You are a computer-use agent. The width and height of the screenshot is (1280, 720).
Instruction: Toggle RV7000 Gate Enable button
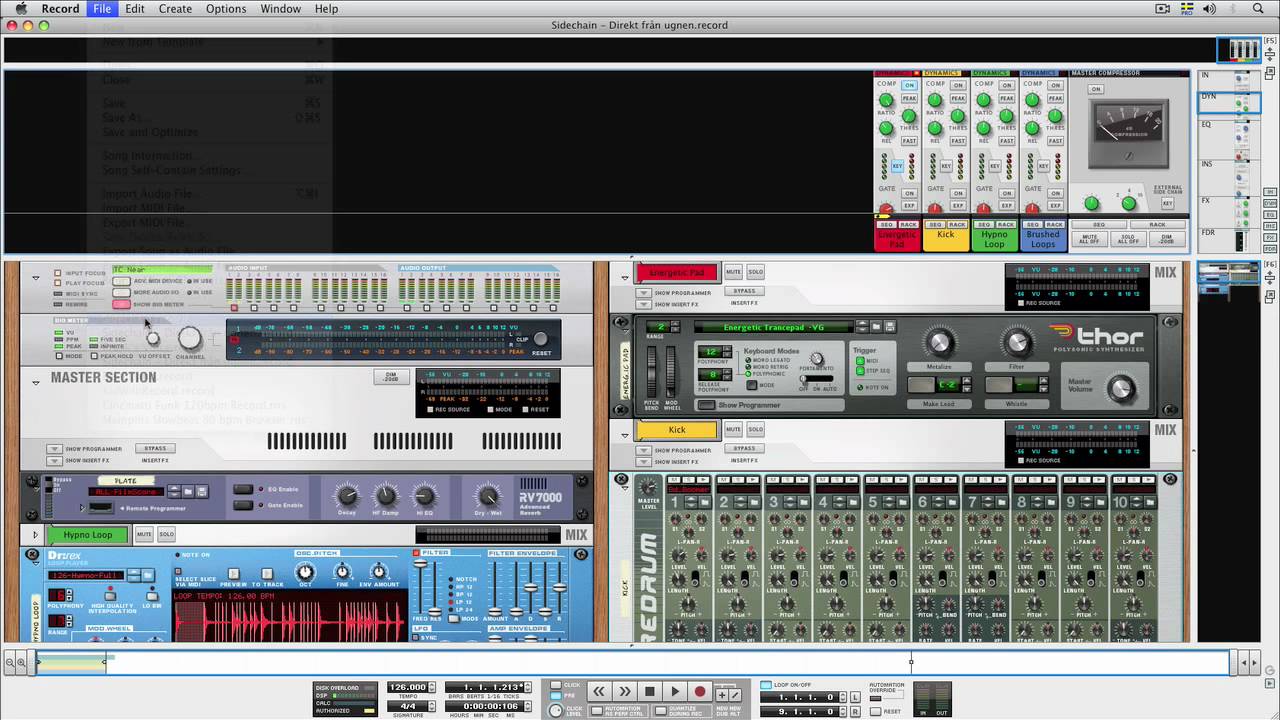243,505
